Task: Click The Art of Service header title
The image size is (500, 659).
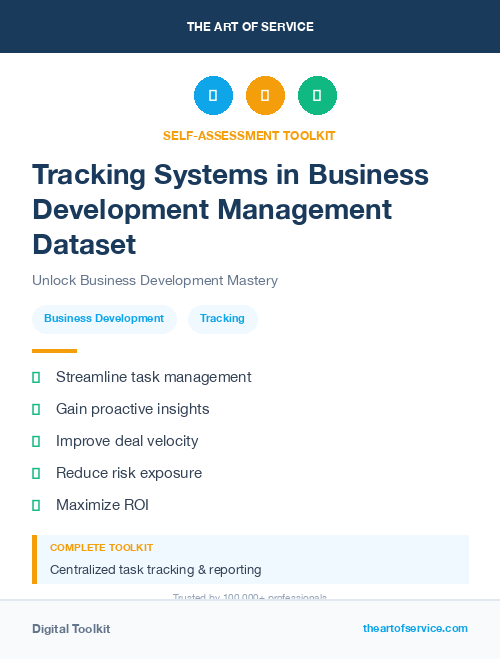Action: (250, 27)
